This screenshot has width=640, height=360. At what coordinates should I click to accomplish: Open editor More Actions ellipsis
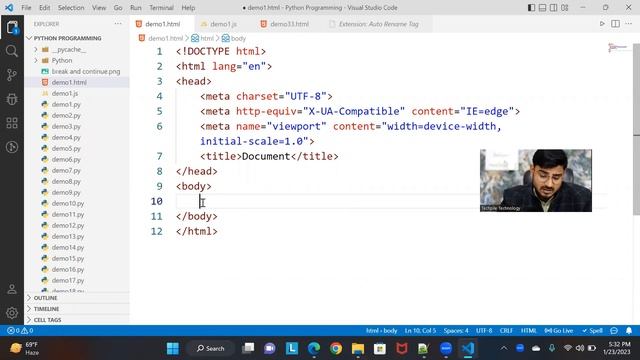point(629,24)
